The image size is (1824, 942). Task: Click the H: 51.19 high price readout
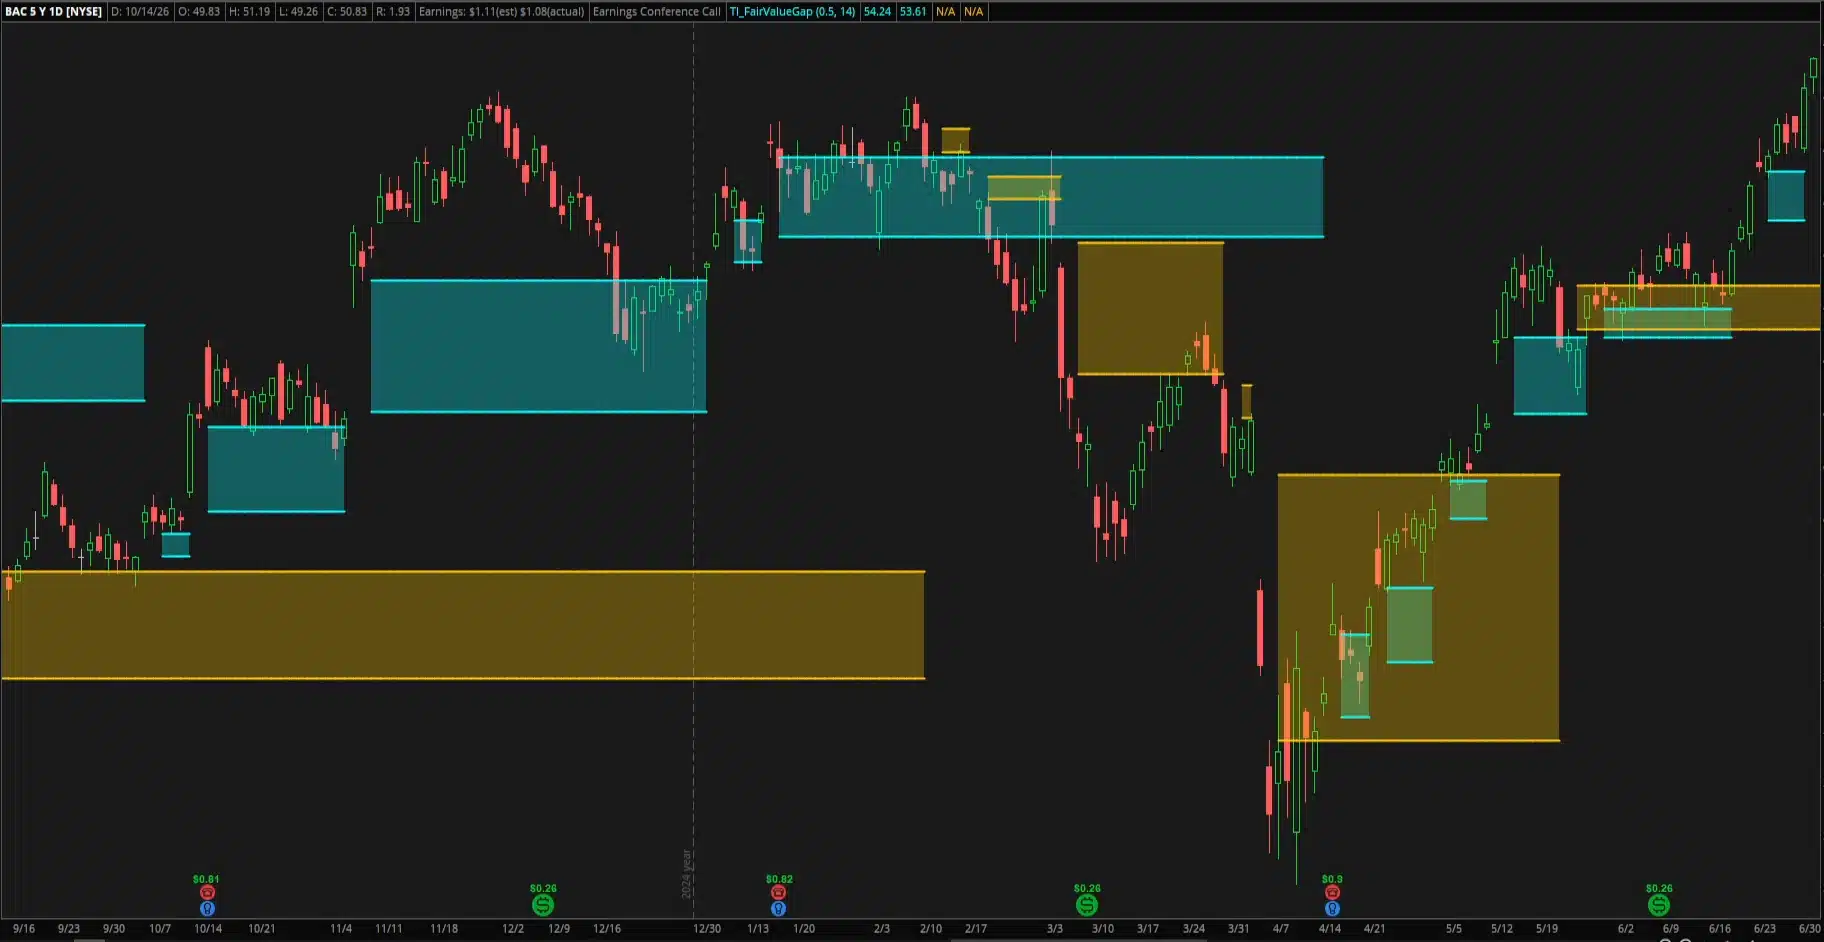point(249,12)
